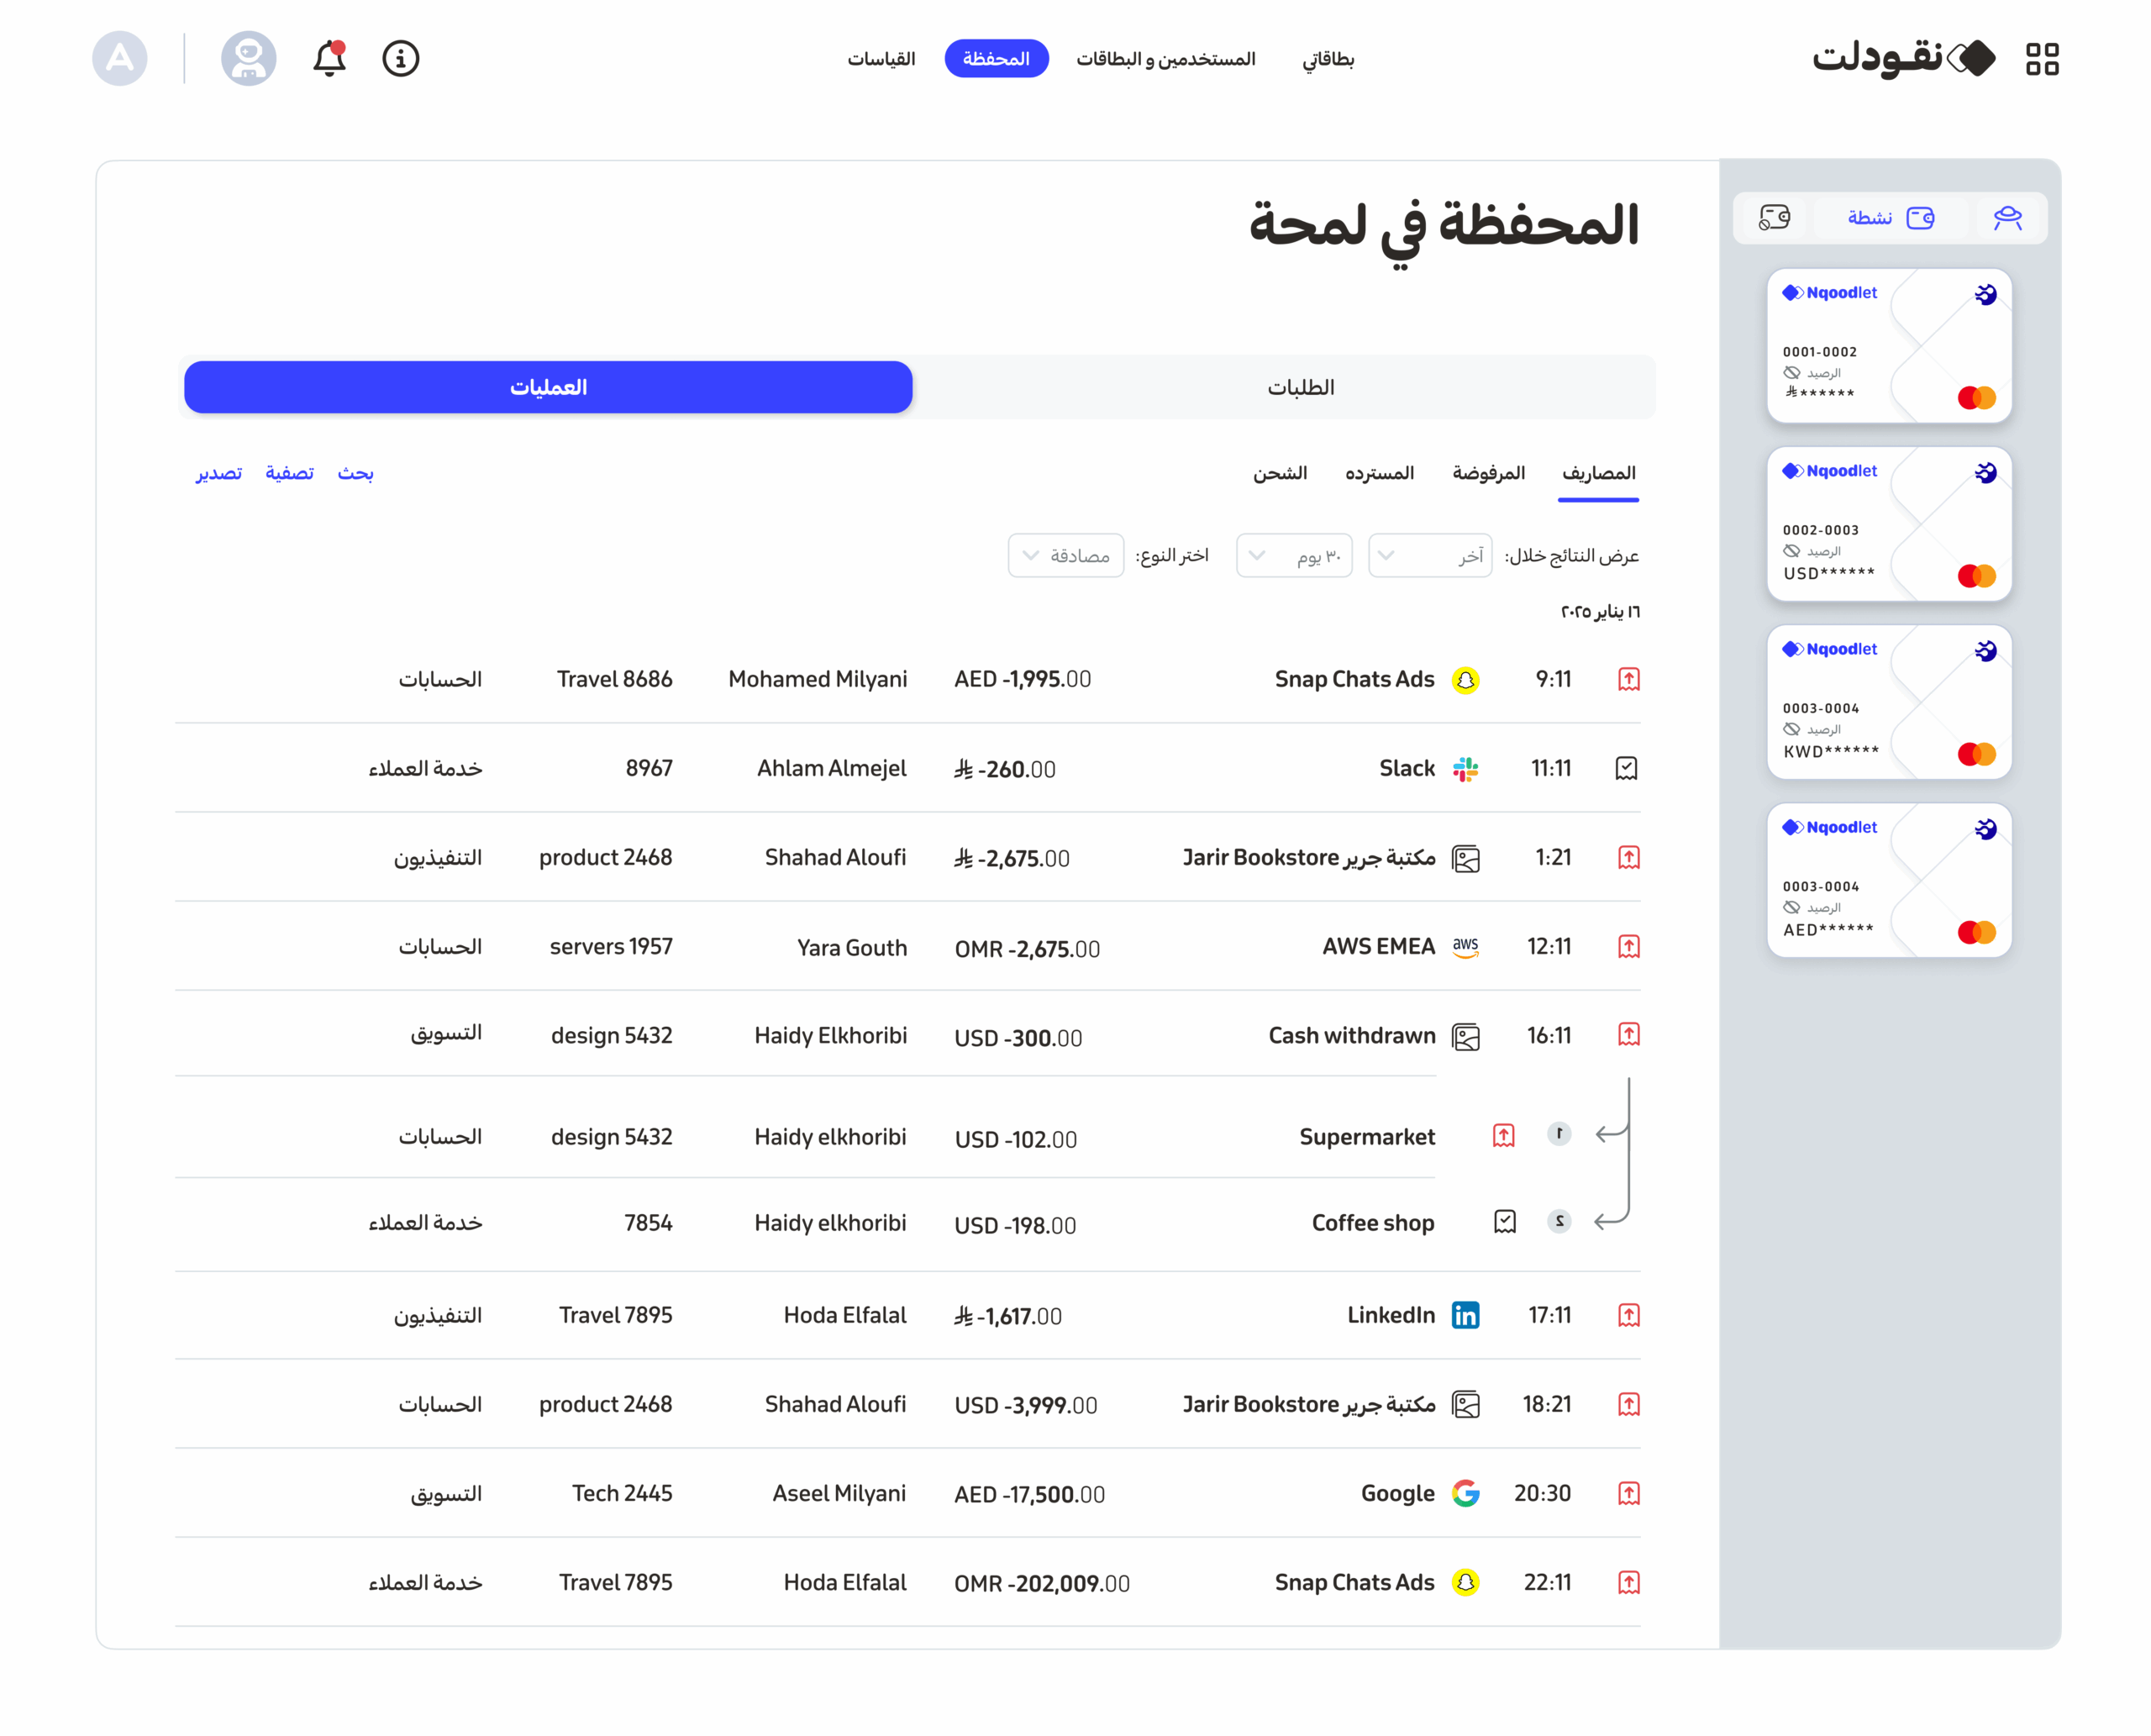Switch to the الطلبات tab
The width and height of the screenshot is (2151, 1736).
1299,387
